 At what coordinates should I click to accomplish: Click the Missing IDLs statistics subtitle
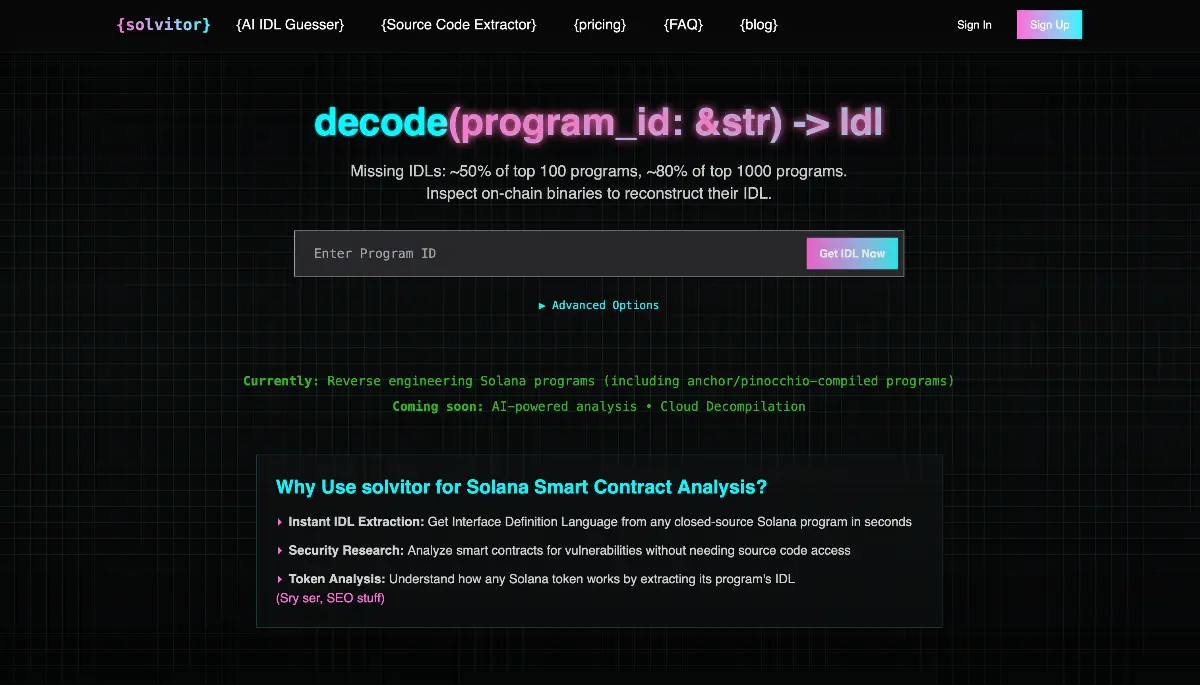(598, 171)
